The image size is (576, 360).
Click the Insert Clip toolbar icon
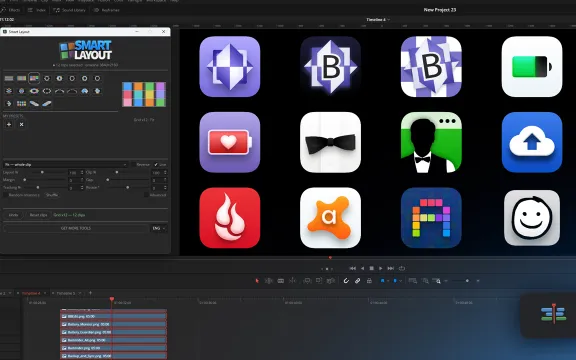click(x=307, y=281)
